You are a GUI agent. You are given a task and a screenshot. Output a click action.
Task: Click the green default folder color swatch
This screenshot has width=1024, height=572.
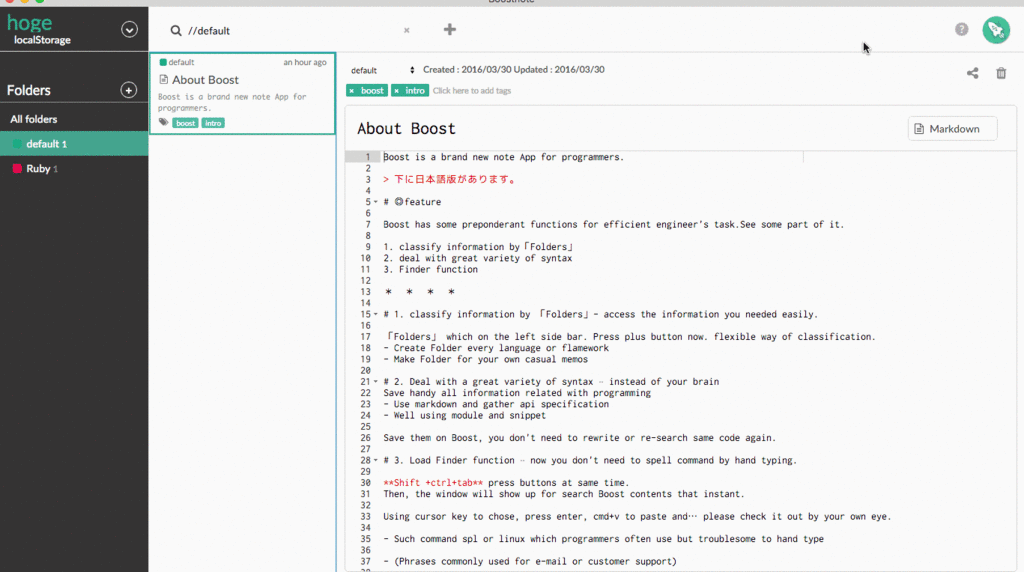point(17,144)
